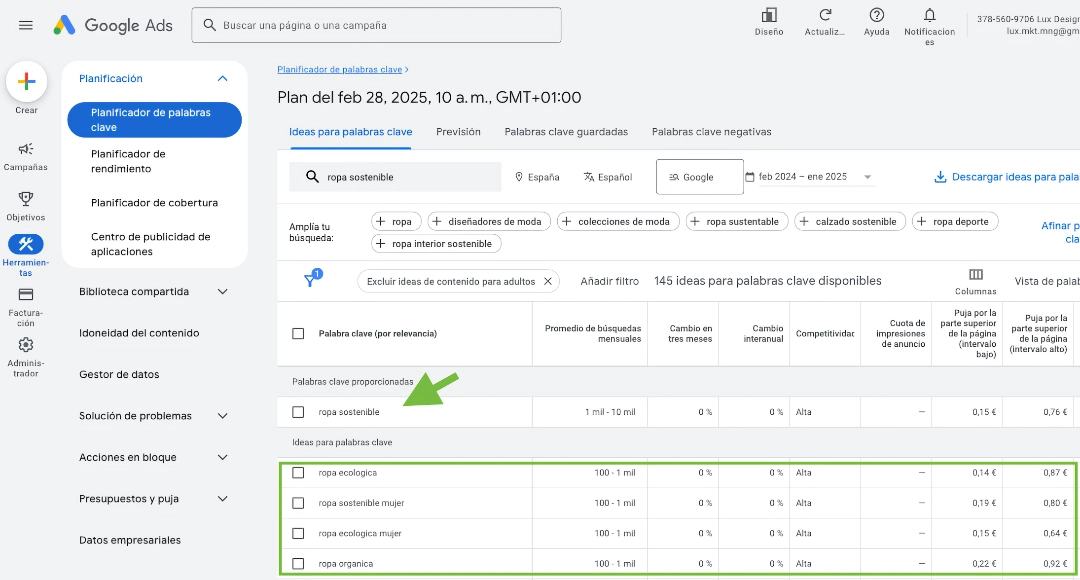Image resolution: width=1080 pixels, height=580 pixels.
Task: Select Planificador de palabras clave
Action: pyautogui.click(x=154, y=120)
